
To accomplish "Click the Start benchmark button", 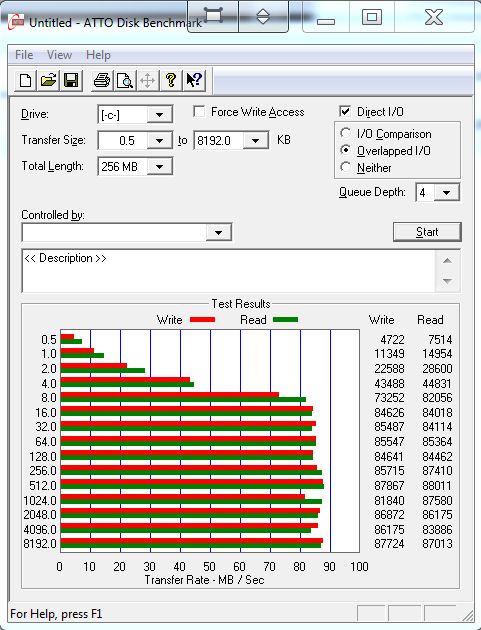I will 427,232.
